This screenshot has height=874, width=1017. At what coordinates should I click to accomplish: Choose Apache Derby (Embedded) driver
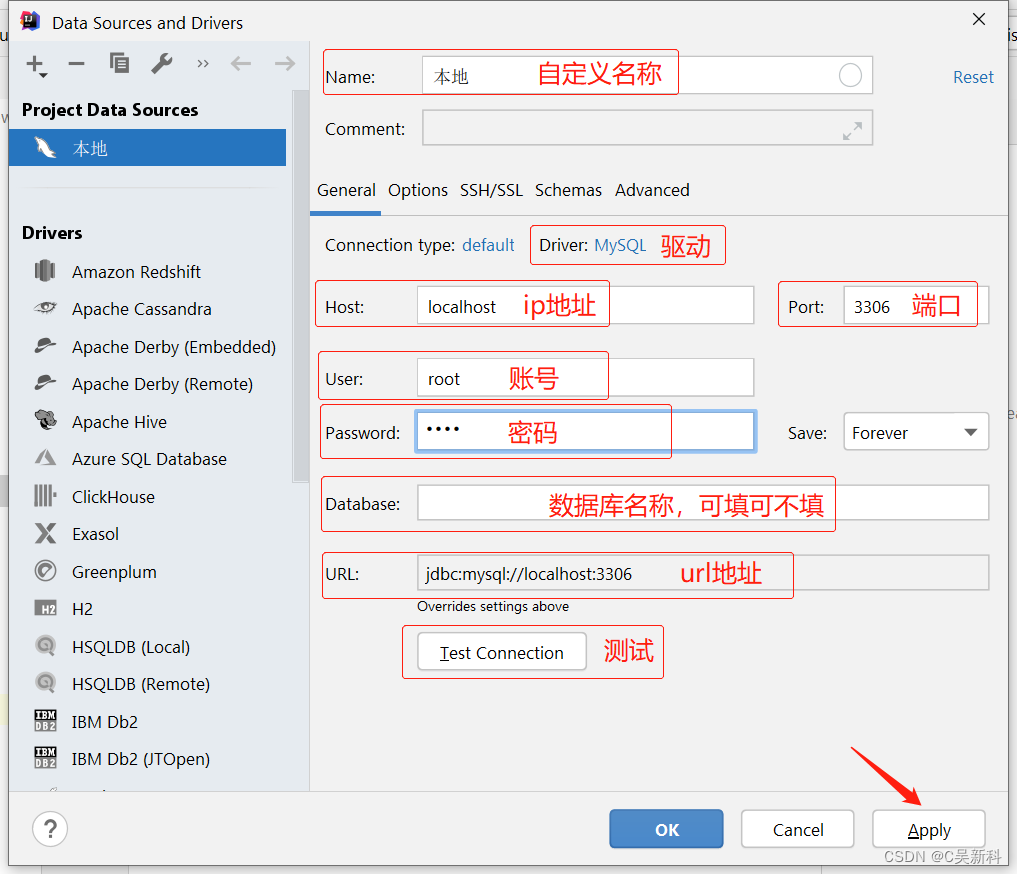point(174,347)
